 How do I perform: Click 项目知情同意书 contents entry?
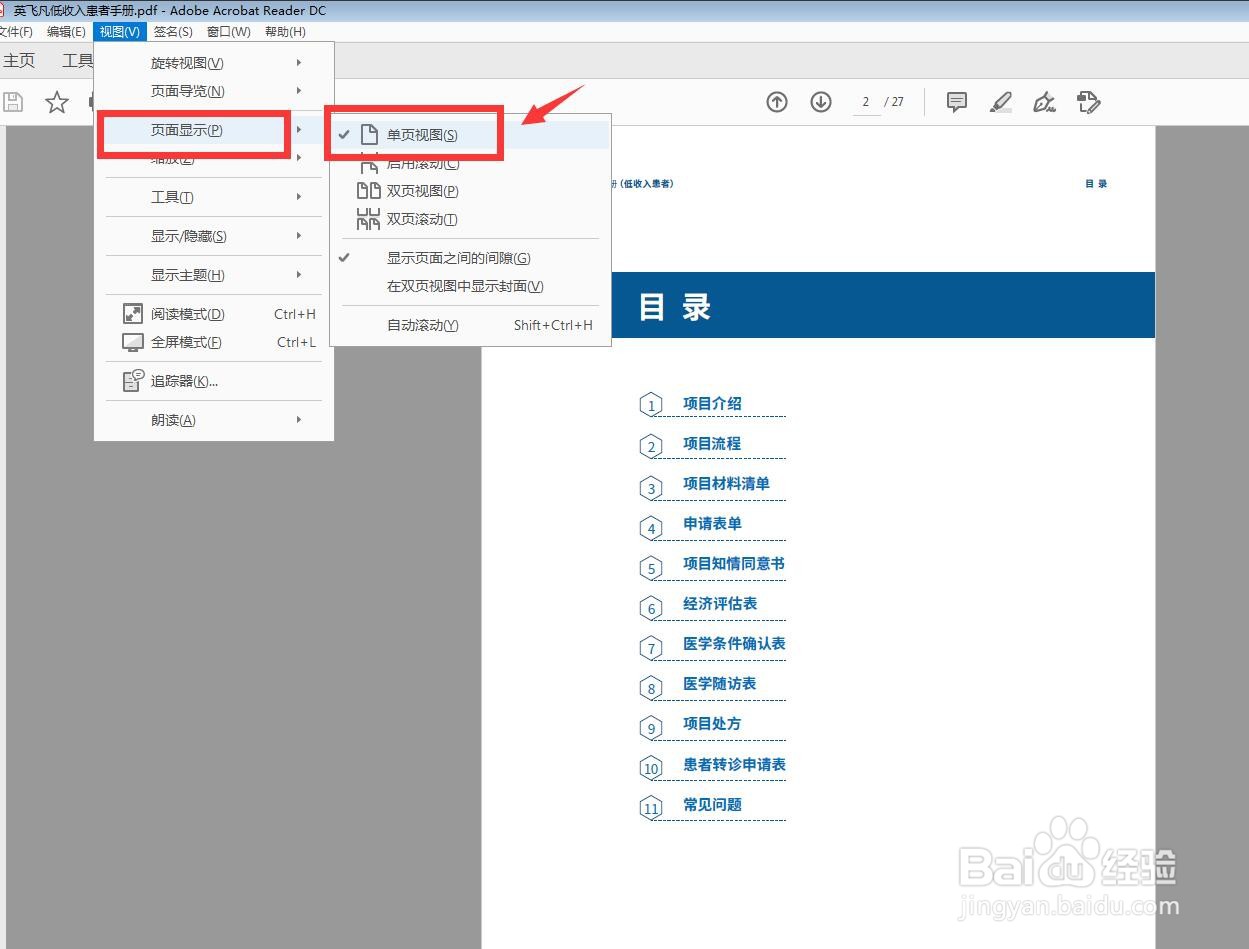pos(734,564)
